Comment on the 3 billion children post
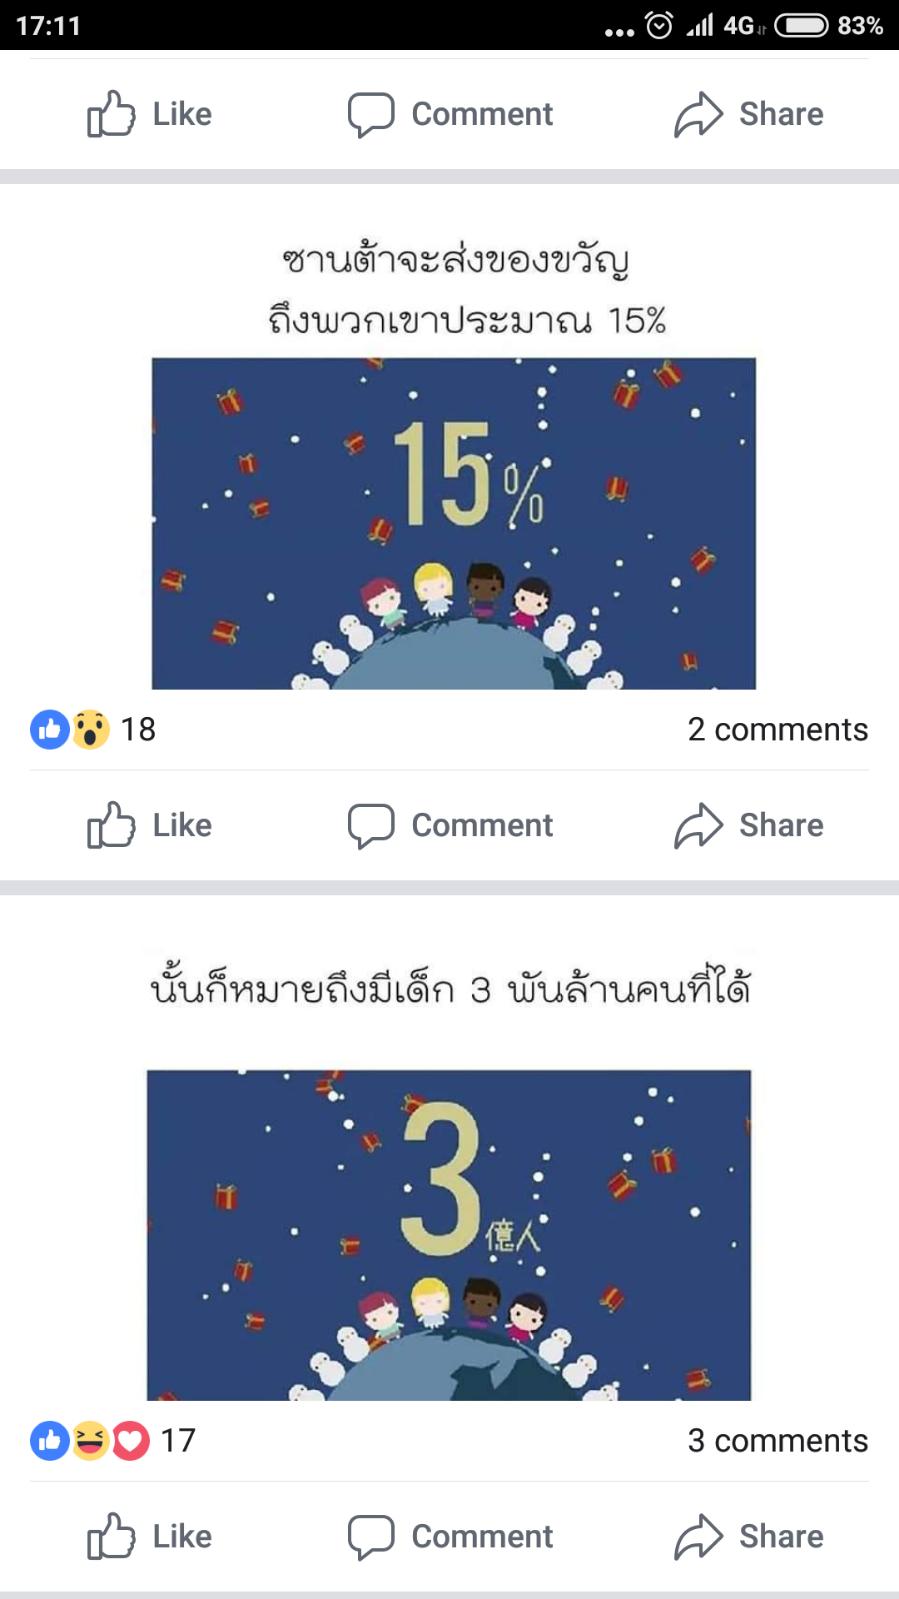 click(x=450, y=1536)
